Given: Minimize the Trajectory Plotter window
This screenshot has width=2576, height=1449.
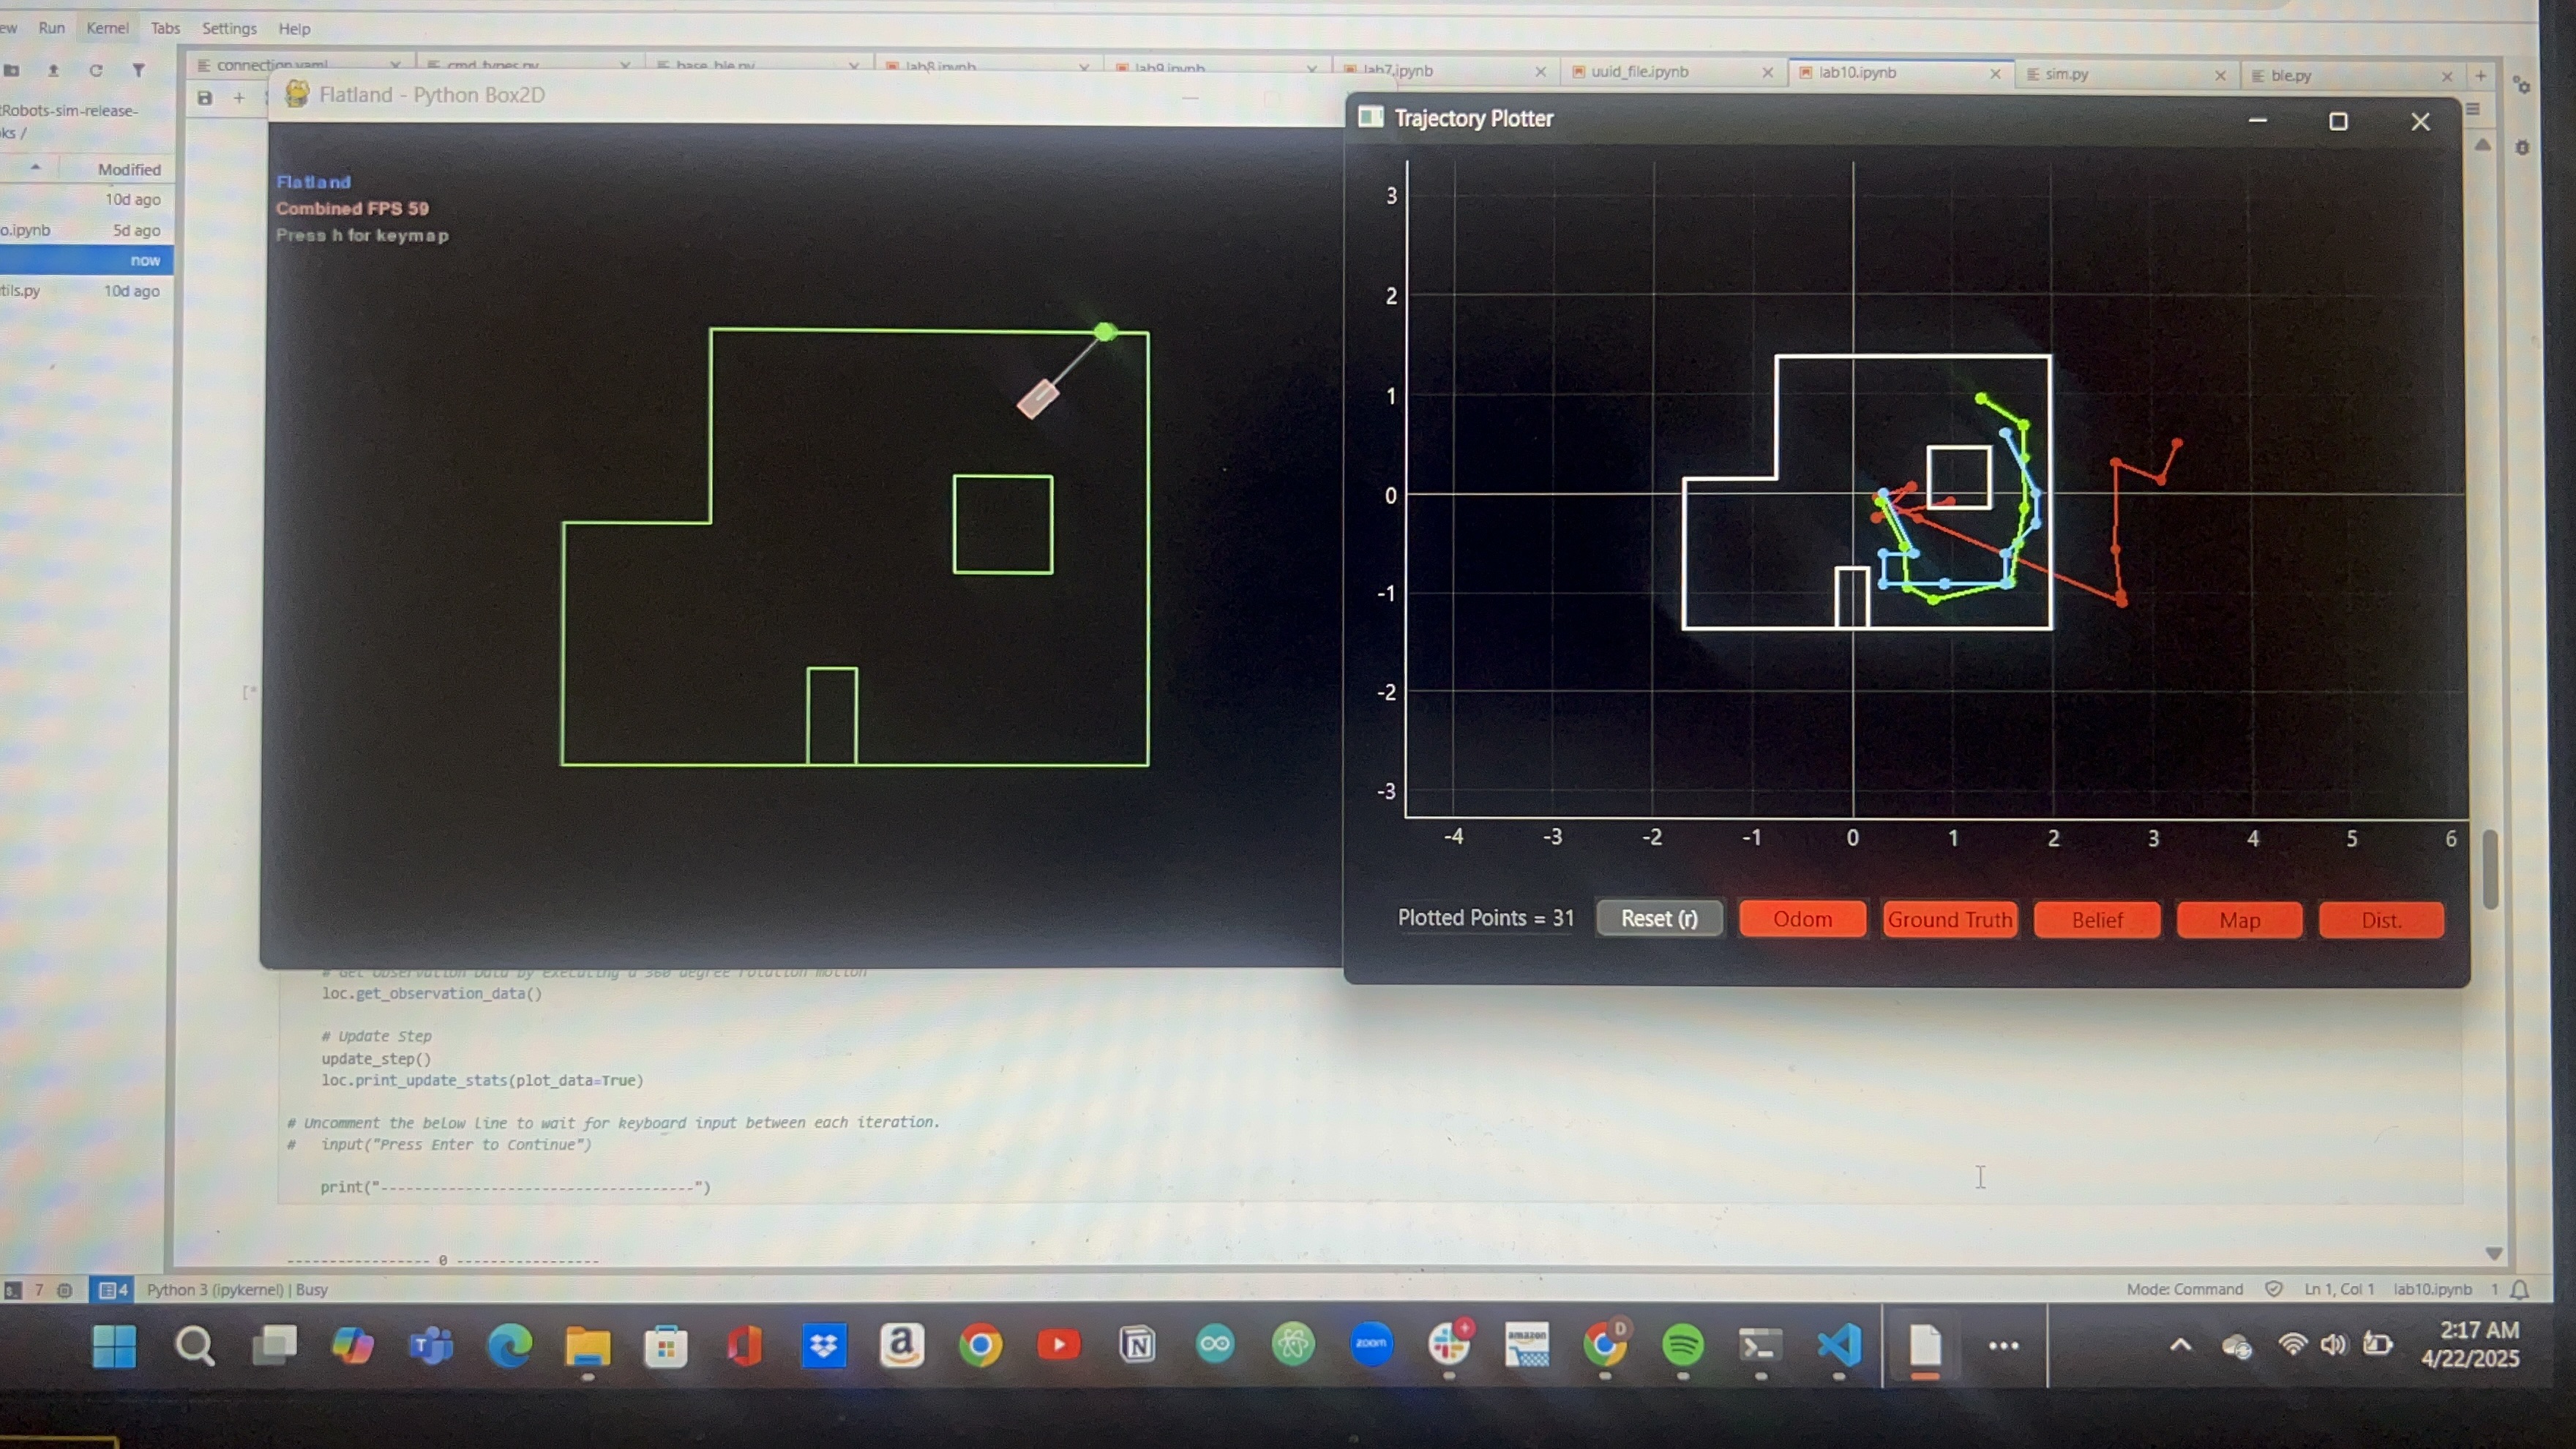Looking at the screenshot, I should pos(2257,121).
